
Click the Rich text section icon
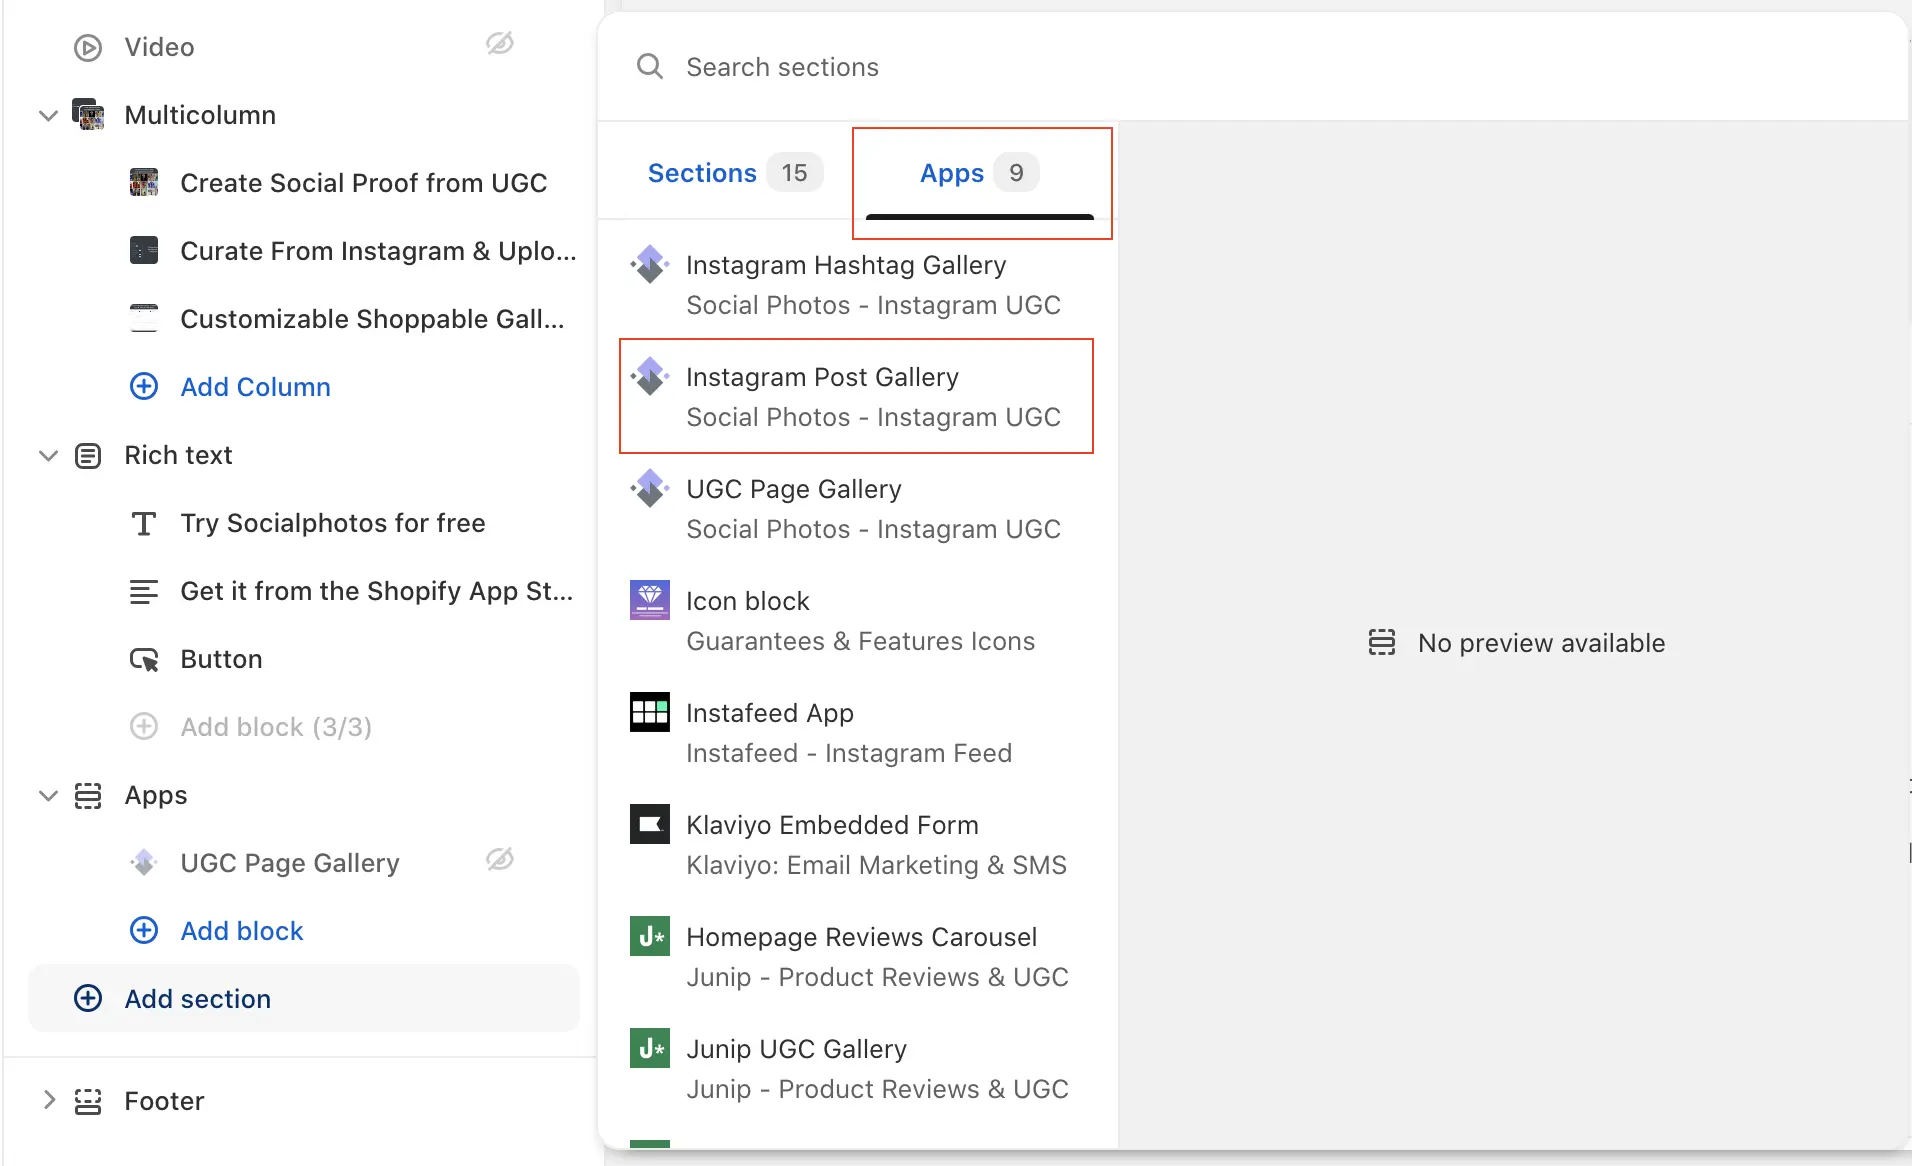point(88,456)
